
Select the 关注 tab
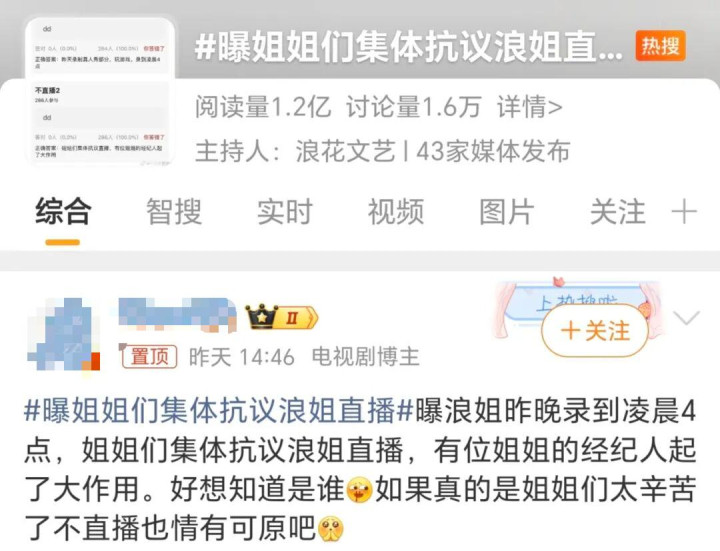tap(618, 212)
